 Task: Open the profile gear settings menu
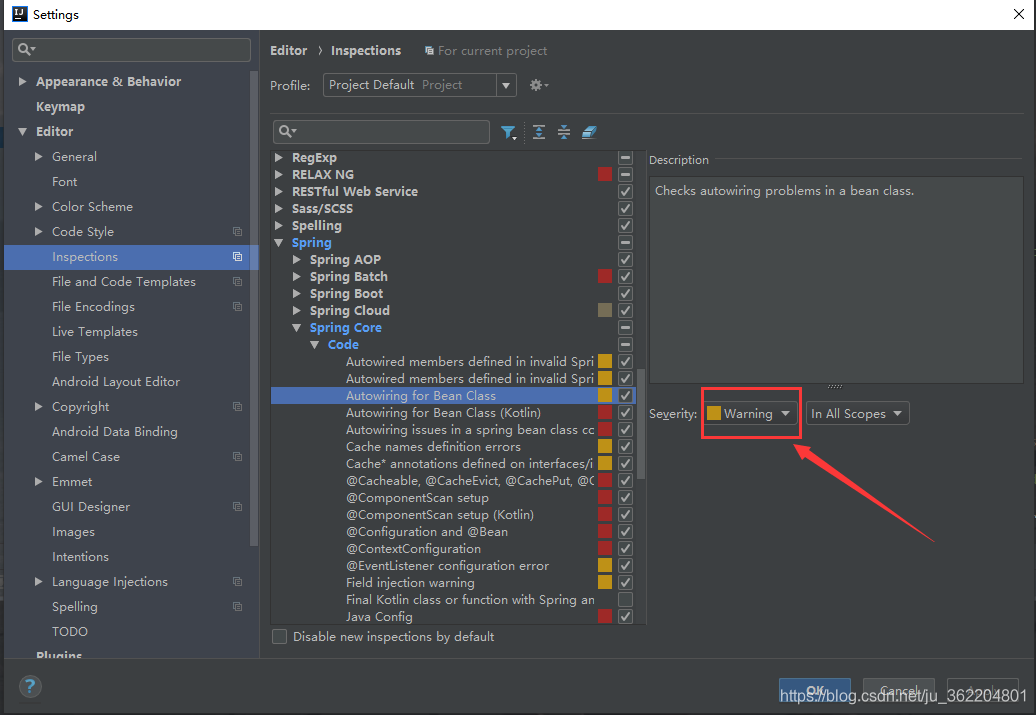pyautogui.click(x=538, y=85)
